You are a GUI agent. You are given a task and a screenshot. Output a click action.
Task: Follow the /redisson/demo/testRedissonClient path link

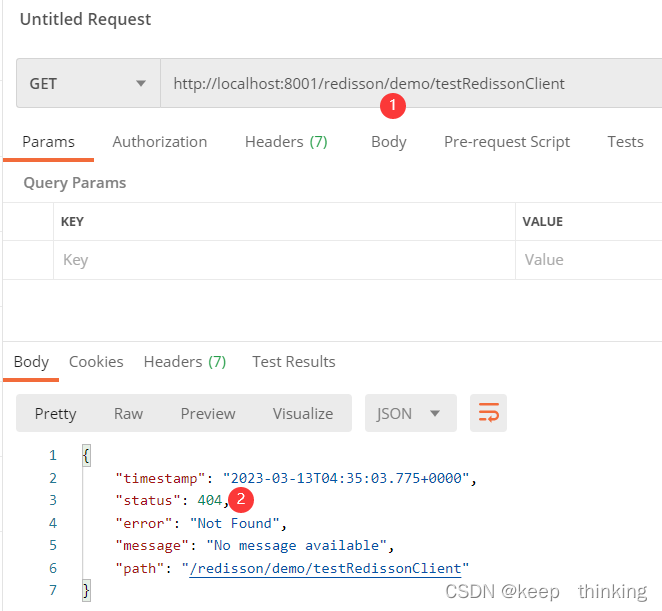pyautogui.click(x=329, y=568)
